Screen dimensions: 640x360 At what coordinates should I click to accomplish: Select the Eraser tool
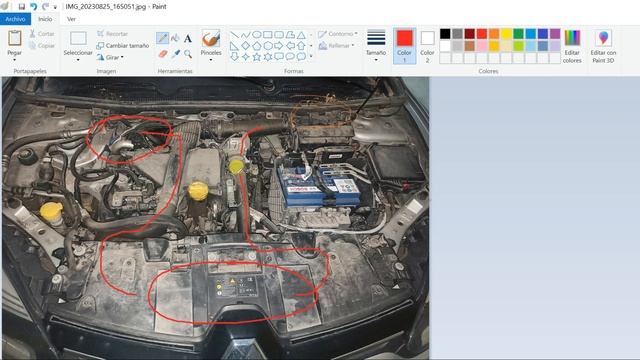(162, 54)
